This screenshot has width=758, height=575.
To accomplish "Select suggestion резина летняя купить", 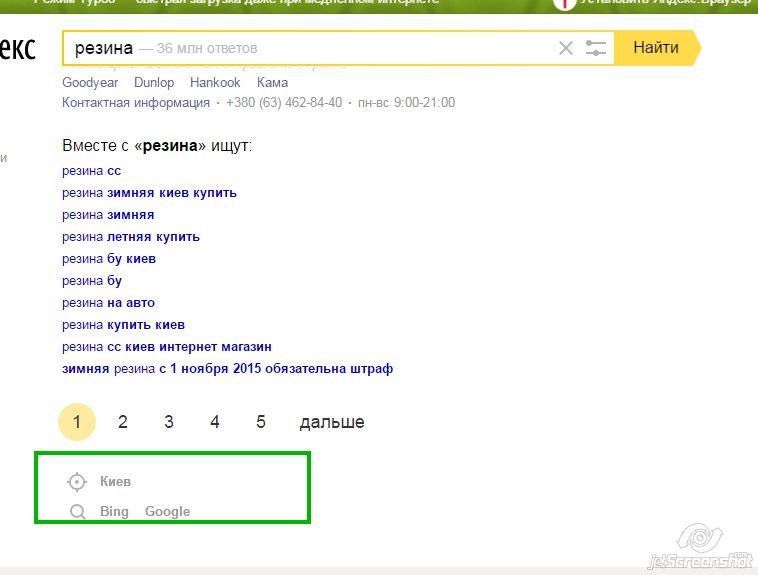I will pos(131,237).
